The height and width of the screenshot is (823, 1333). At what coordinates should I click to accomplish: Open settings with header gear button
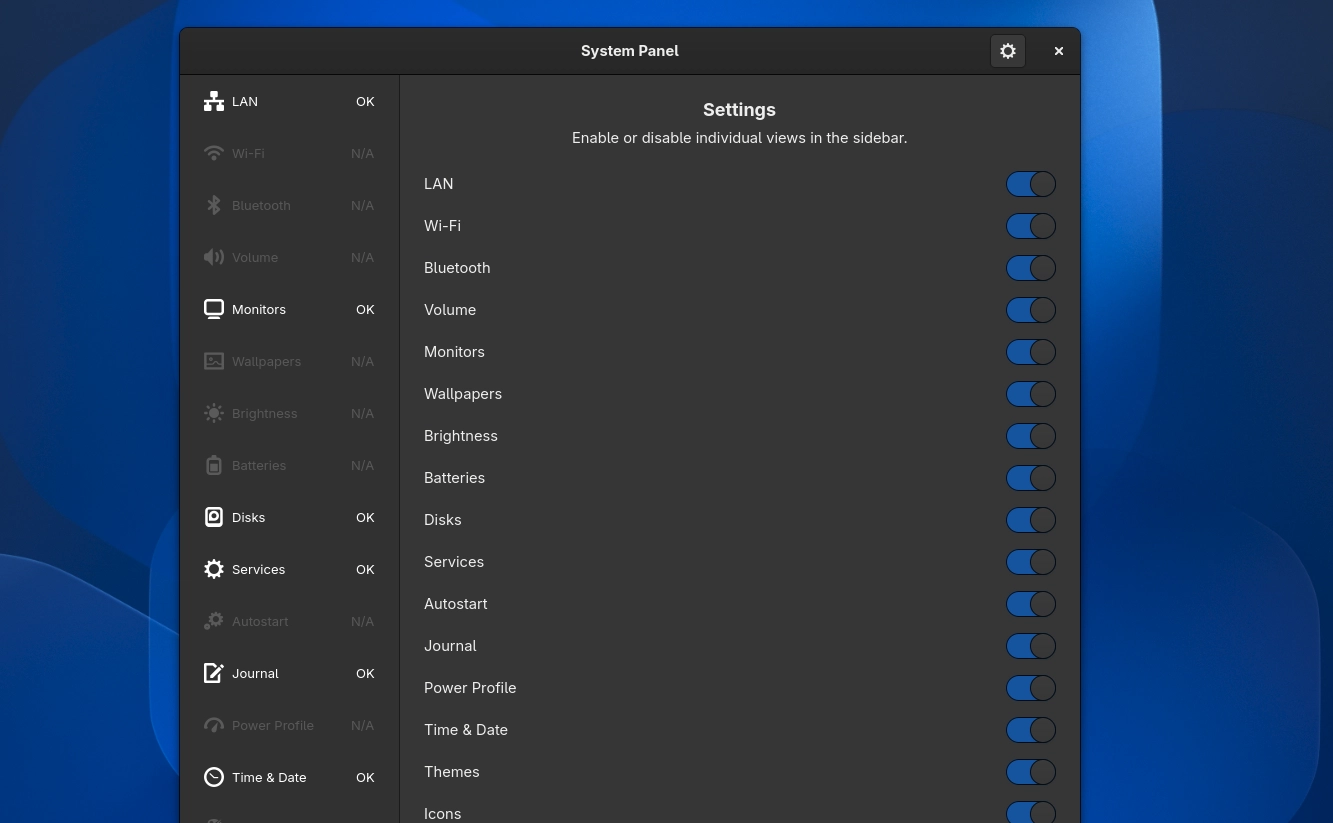(x=1008, y=51)
